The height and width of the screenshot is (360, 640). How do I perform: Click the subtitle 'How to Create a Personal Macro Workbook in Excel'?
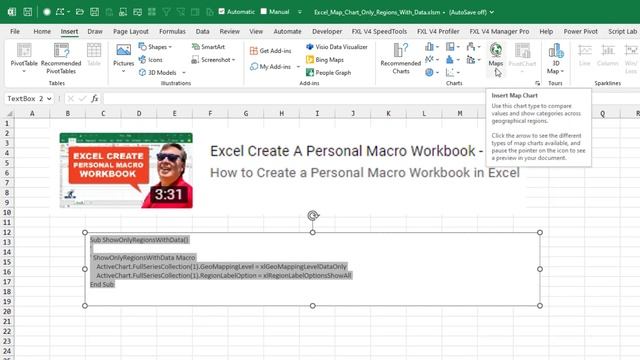365,173
